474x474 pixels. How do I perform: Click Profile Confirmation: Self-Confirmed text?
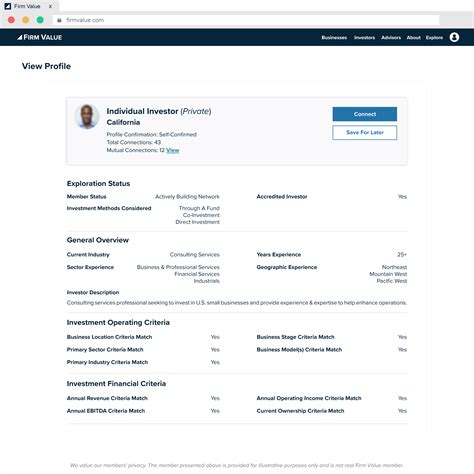(151, 135)
